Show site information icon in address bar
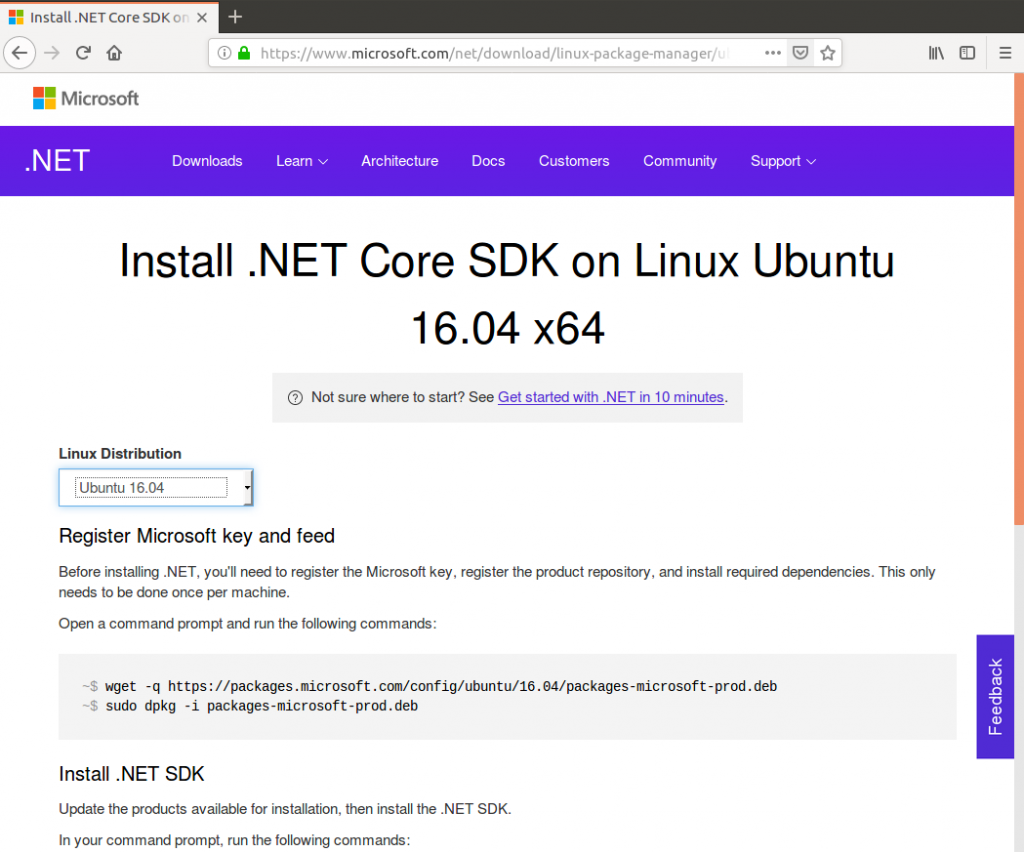Screen dimensions: 1024x852 coord(224,53)
